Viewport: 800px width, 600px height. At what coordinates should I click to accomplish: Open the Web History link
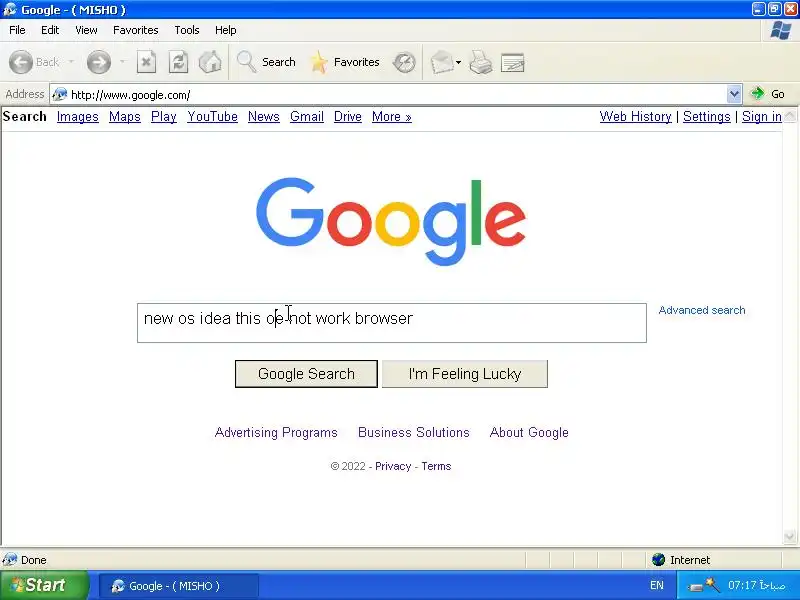coord(635,117)
